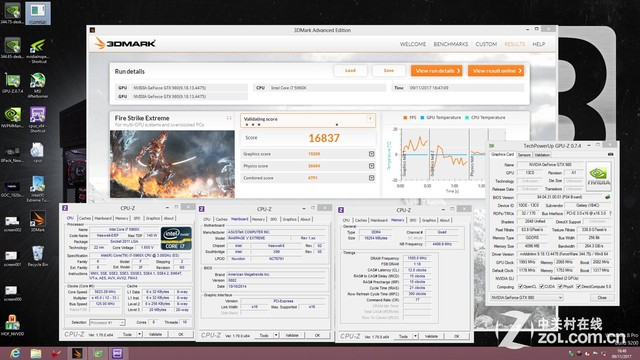Expand the Graphics score row
The height and width of the screenshot is (360, 640).
click(x=371, y=154)
